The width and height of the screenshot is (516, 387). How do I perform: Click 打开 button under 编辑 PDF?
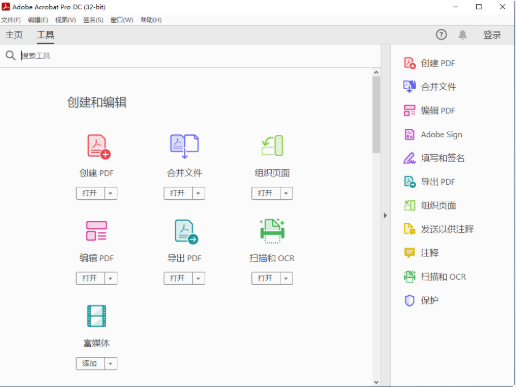coord(90,278)
